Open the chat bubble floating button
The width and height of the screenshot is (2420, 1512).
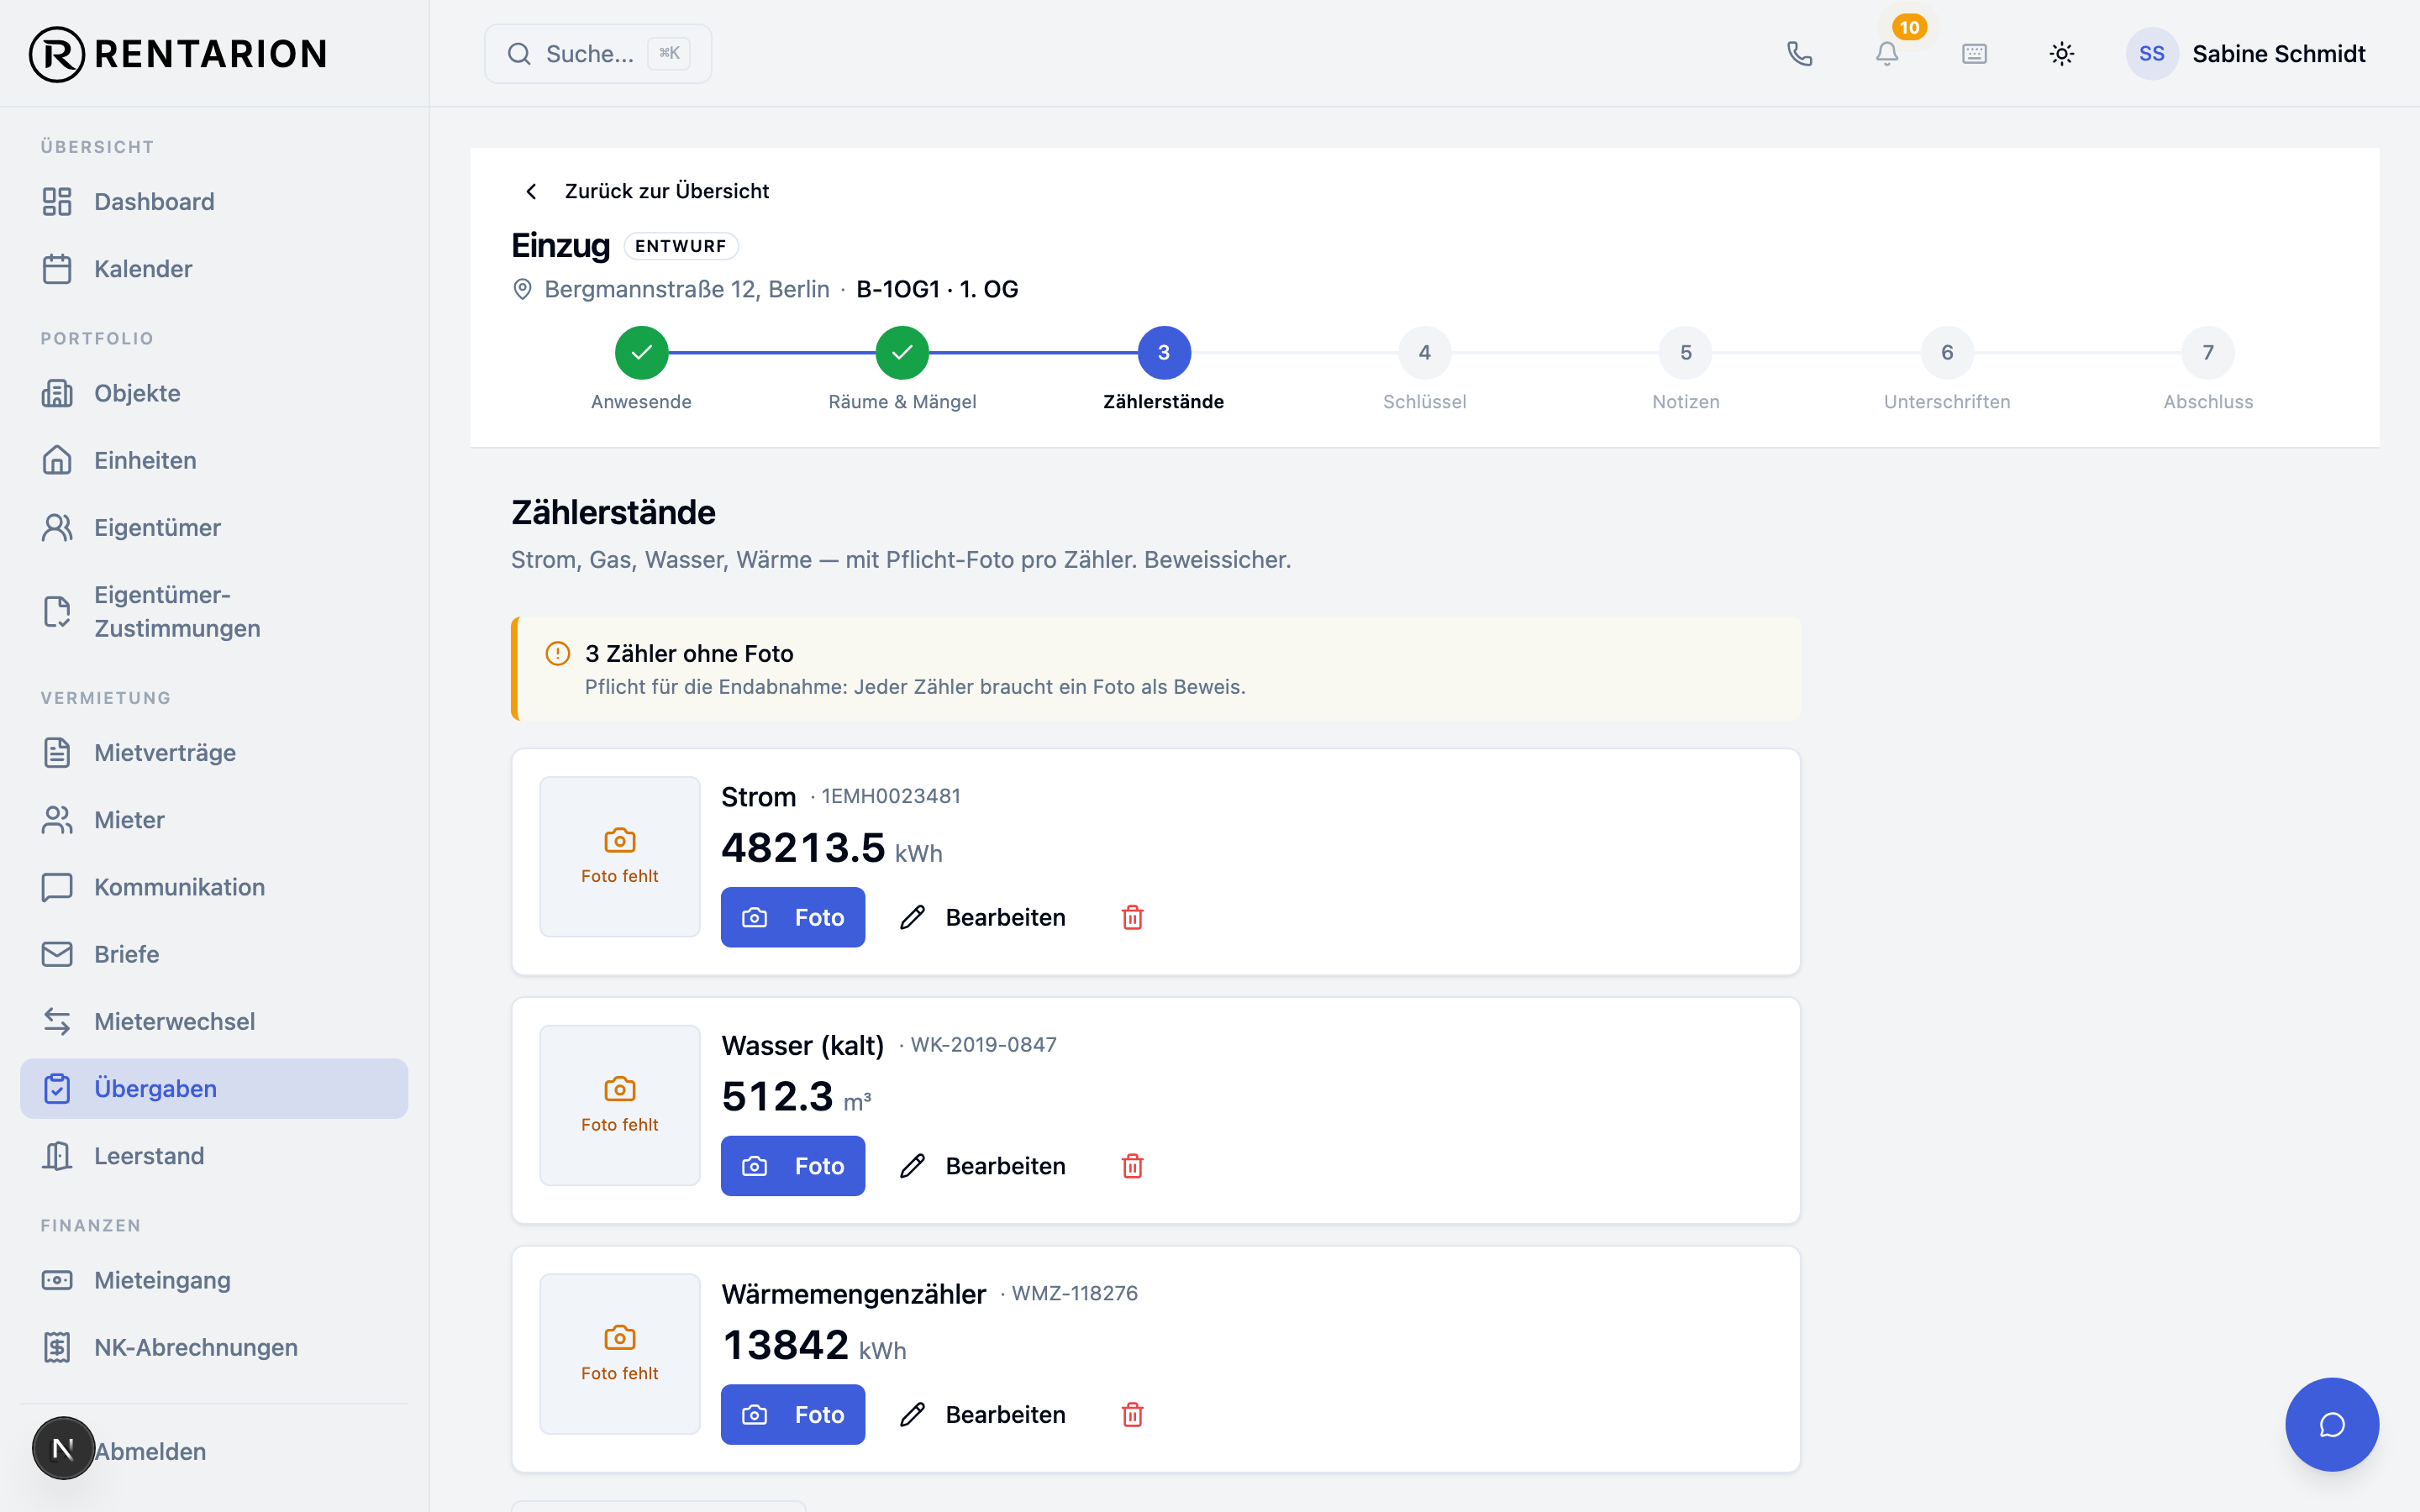(x=2332, y=1424)
